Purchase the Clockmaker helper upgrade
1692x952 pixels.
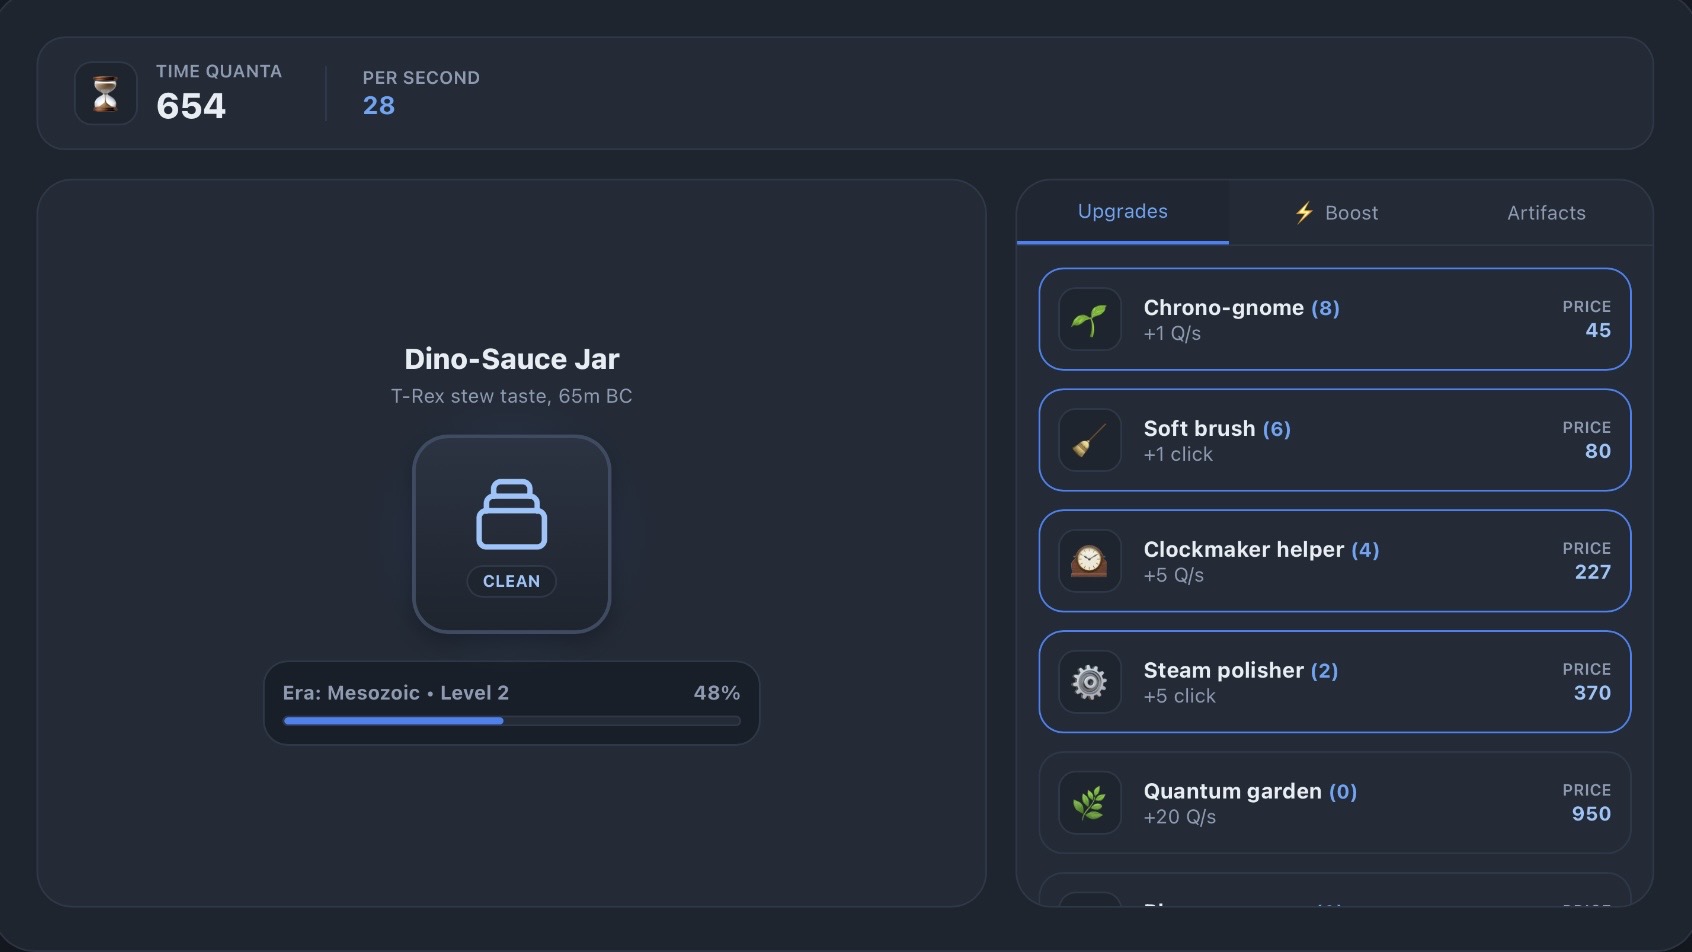click(x=1335, y=562)
